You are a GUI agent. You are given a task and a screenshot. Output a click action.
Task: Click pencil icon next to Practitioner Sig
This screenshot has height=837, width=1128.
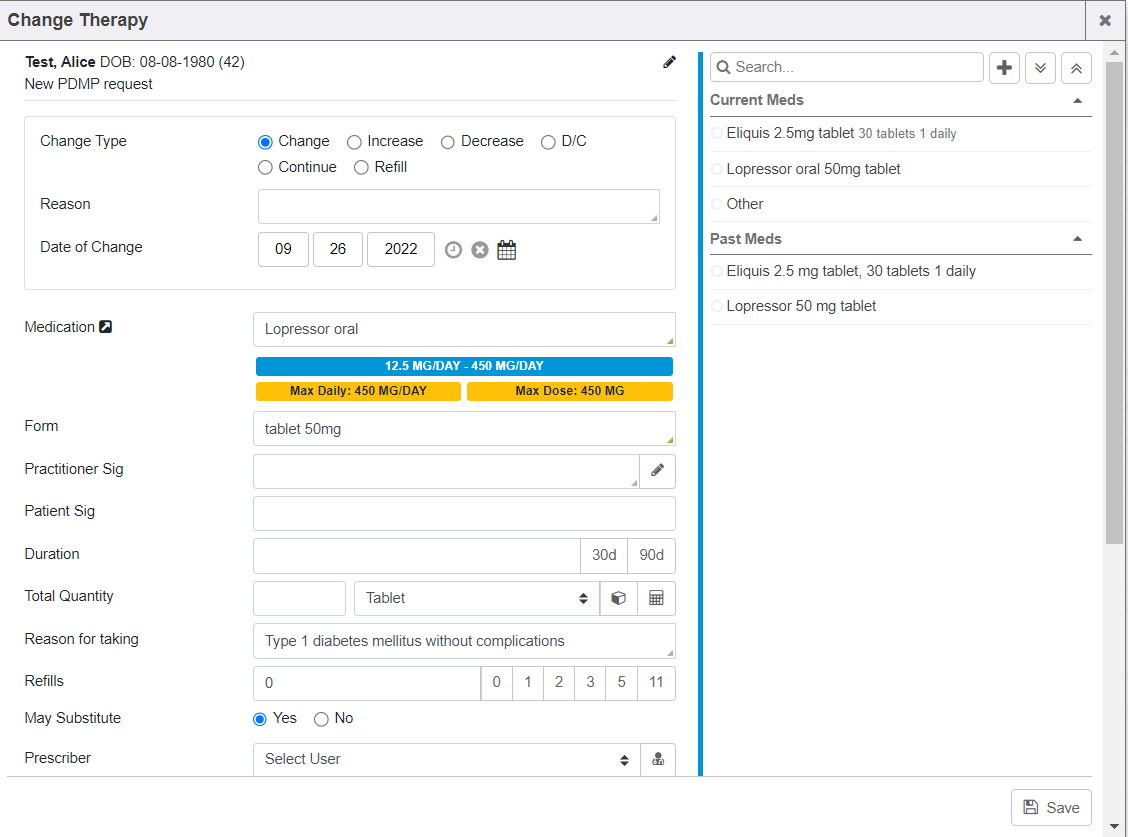tap(657, 471)
